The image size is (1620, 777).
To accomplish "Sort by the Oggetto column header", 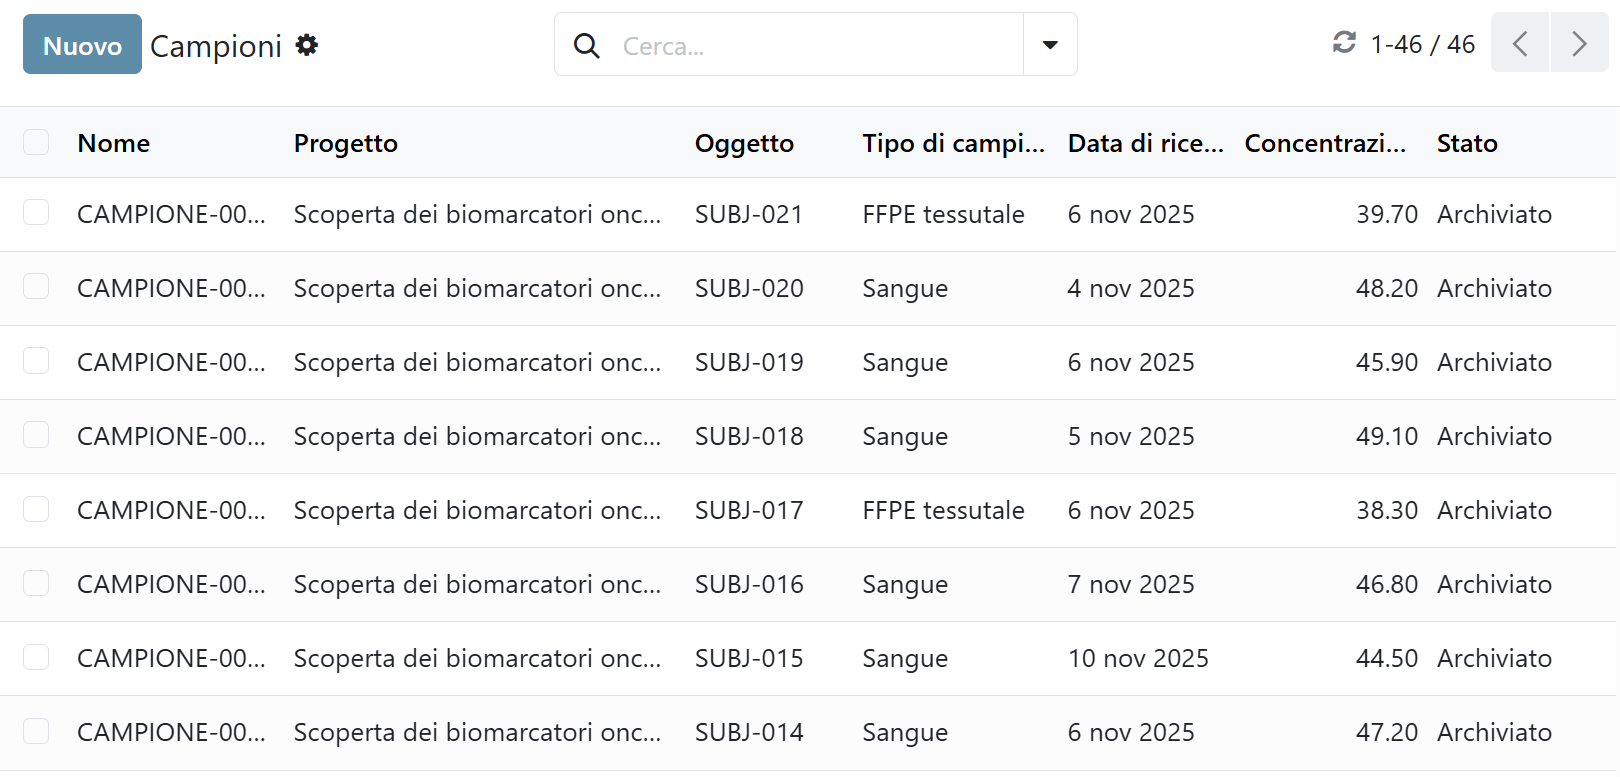I will [744, 143].
